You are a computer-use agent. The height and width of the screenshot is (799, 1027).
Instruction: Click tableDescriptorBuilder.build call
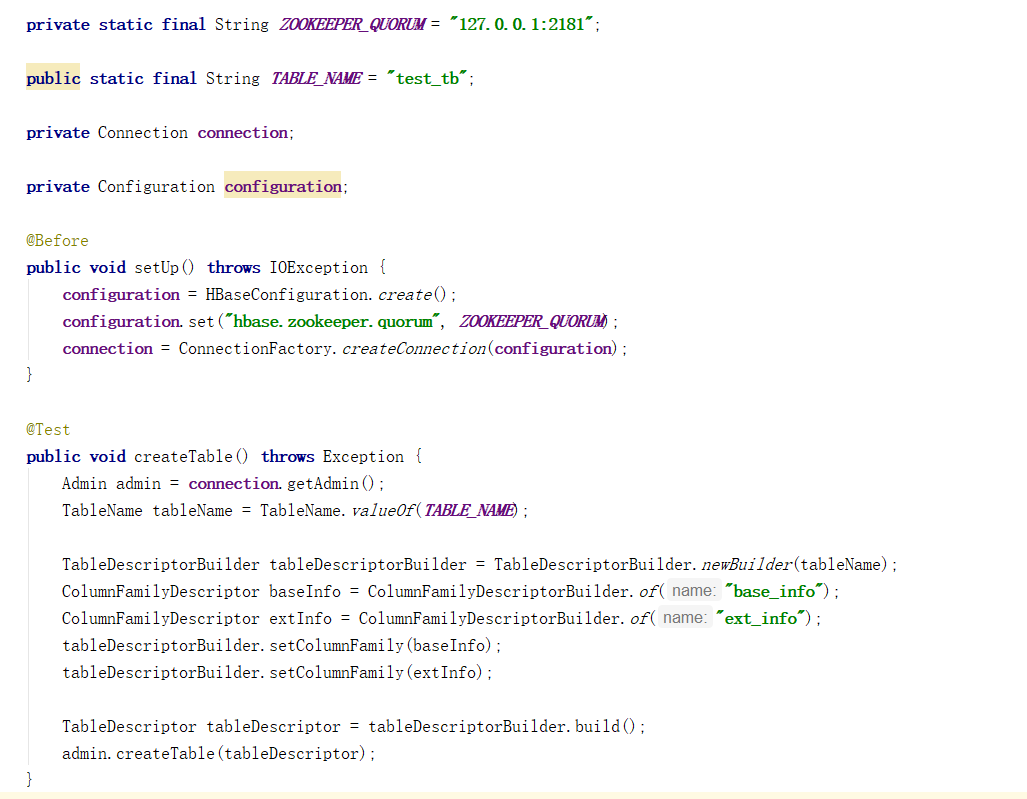[x=502, y=726]
